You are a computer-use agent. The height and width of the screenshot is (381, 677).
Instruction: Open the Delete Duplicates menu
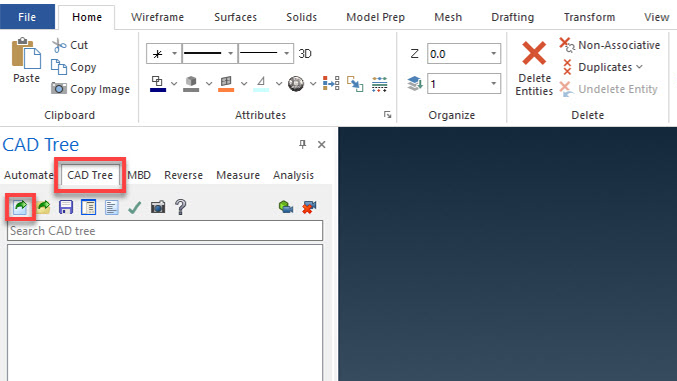tap(602, 67)
